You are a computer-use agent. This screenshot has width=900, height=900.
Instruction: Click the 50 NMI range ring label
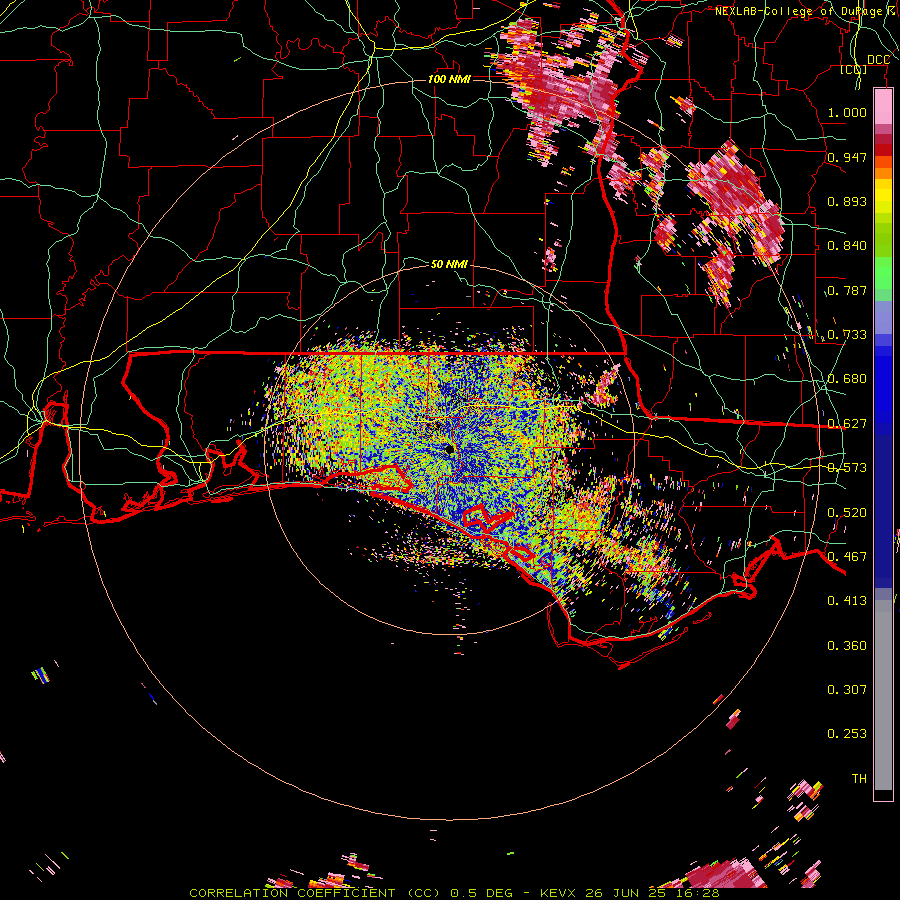click(x=449, y=264)
